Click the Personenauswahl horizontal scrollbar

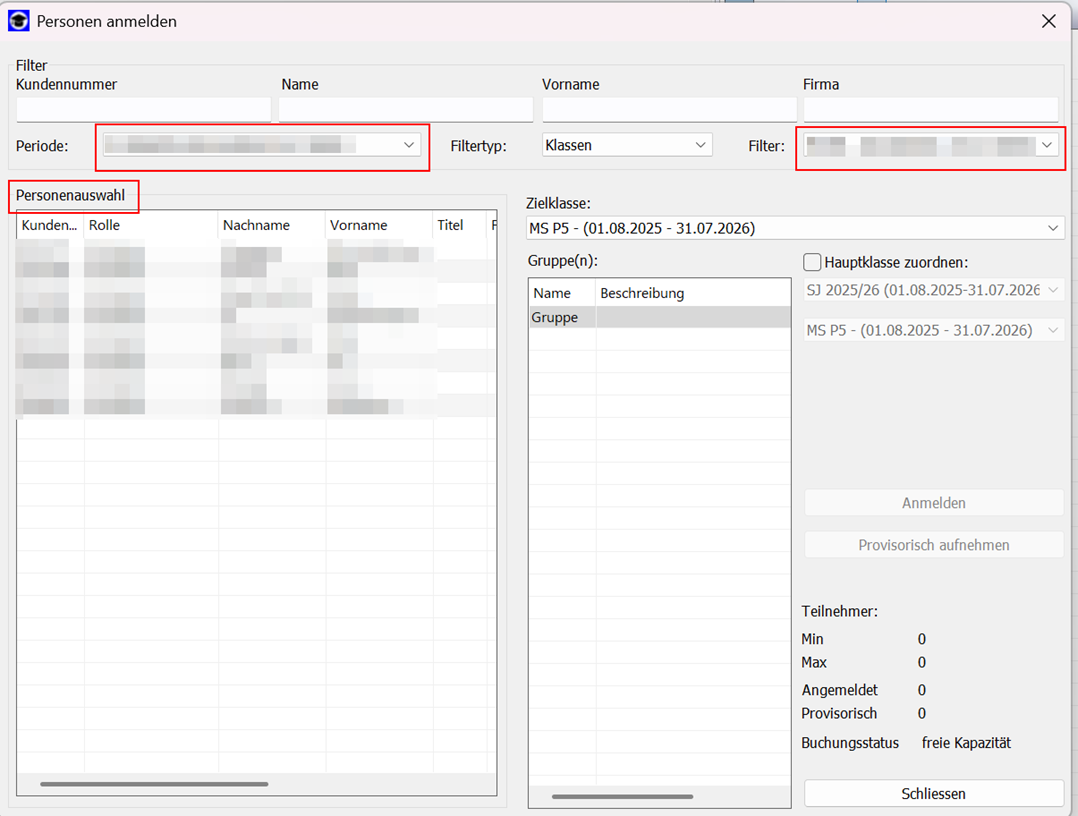(154, 784)
